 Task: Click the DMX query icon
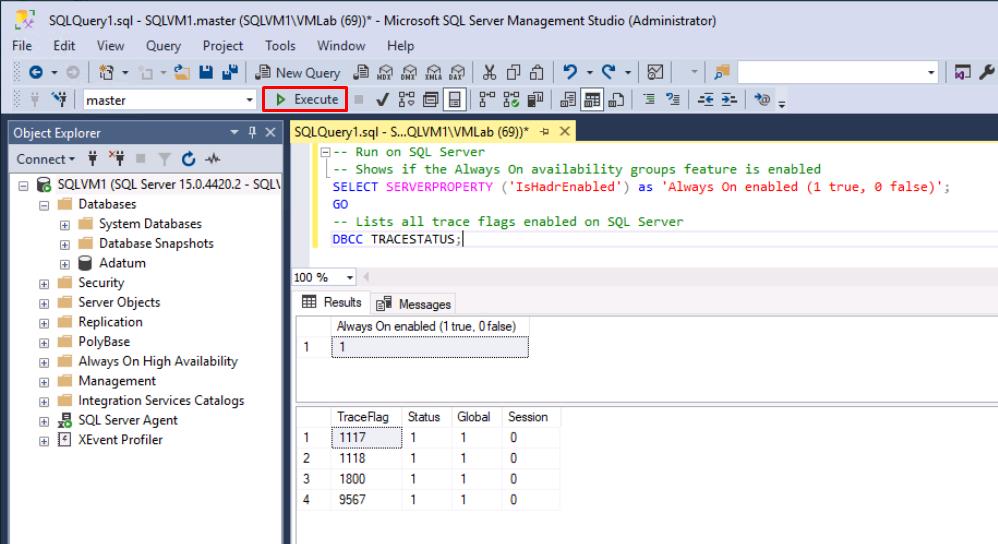click(x=409, y=73)
